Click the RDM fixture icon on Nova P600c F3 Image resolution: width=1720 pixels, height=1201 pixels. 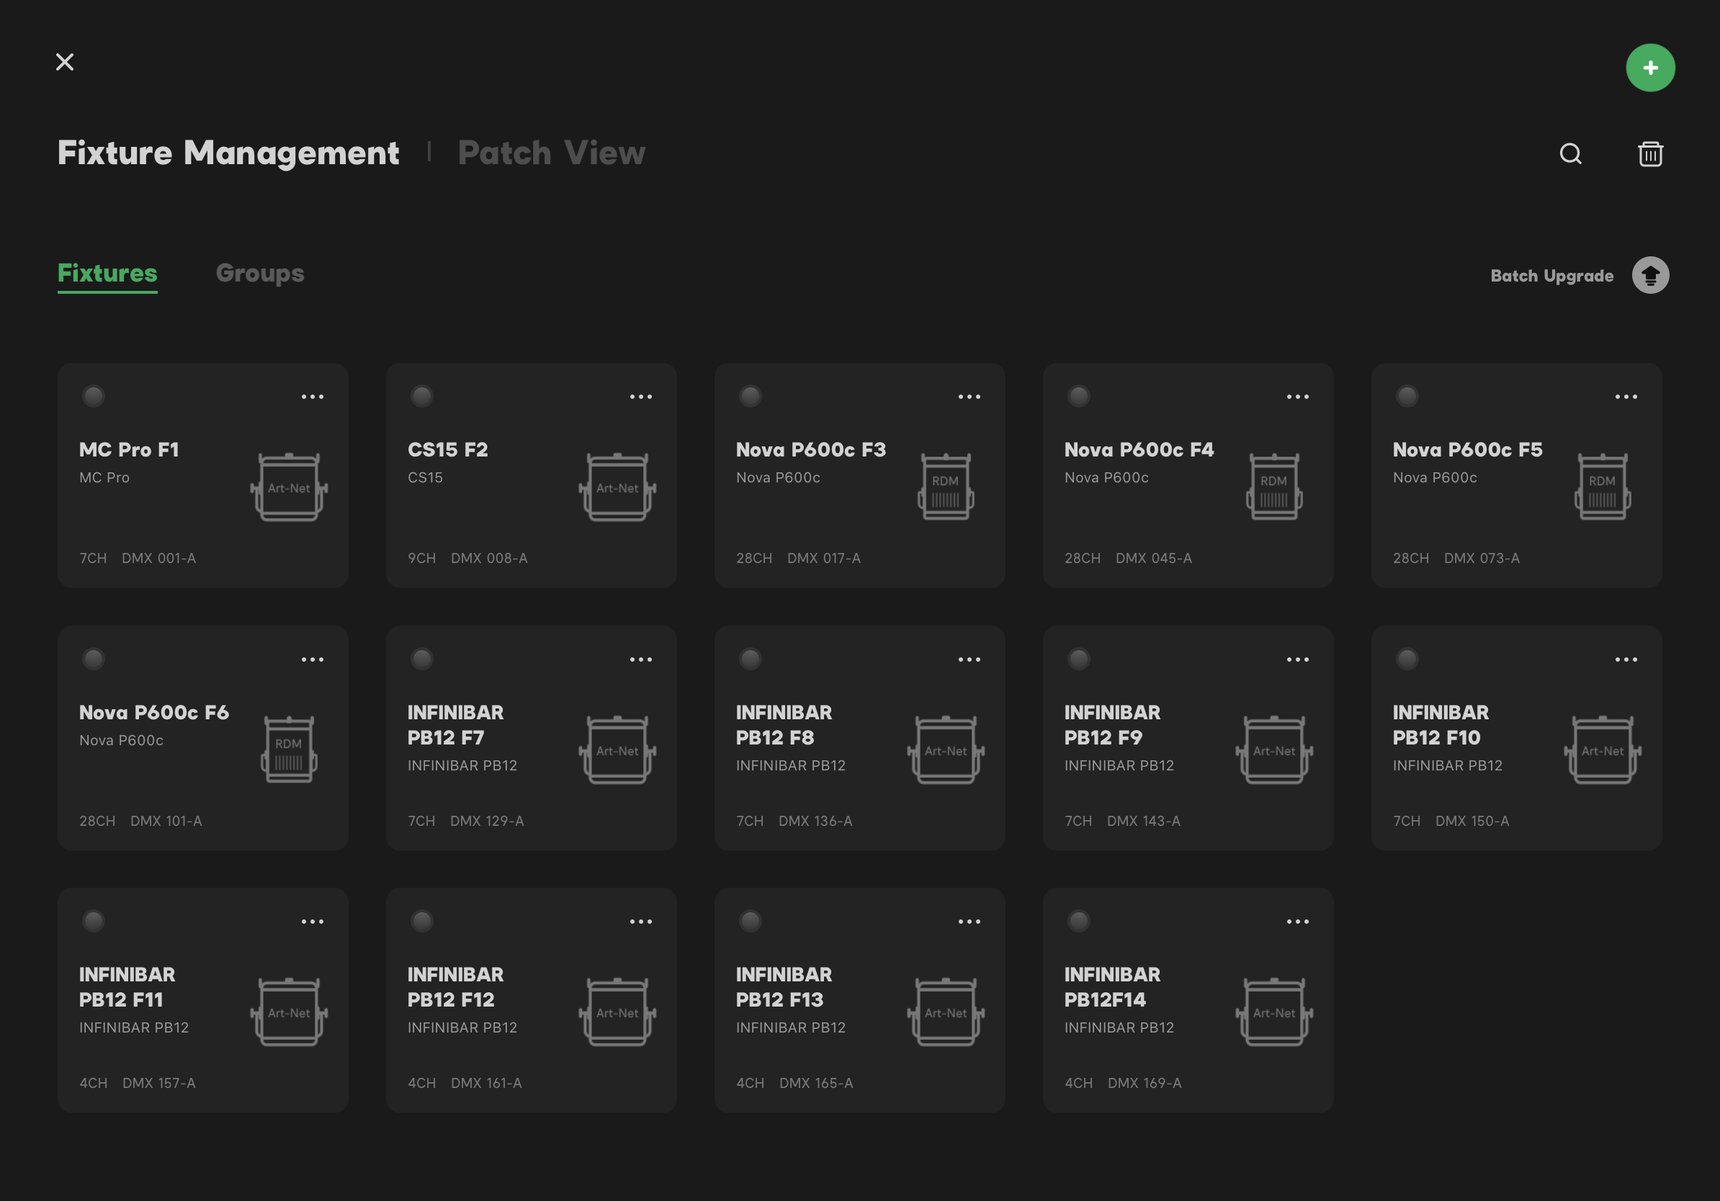[x=945, y=488]
